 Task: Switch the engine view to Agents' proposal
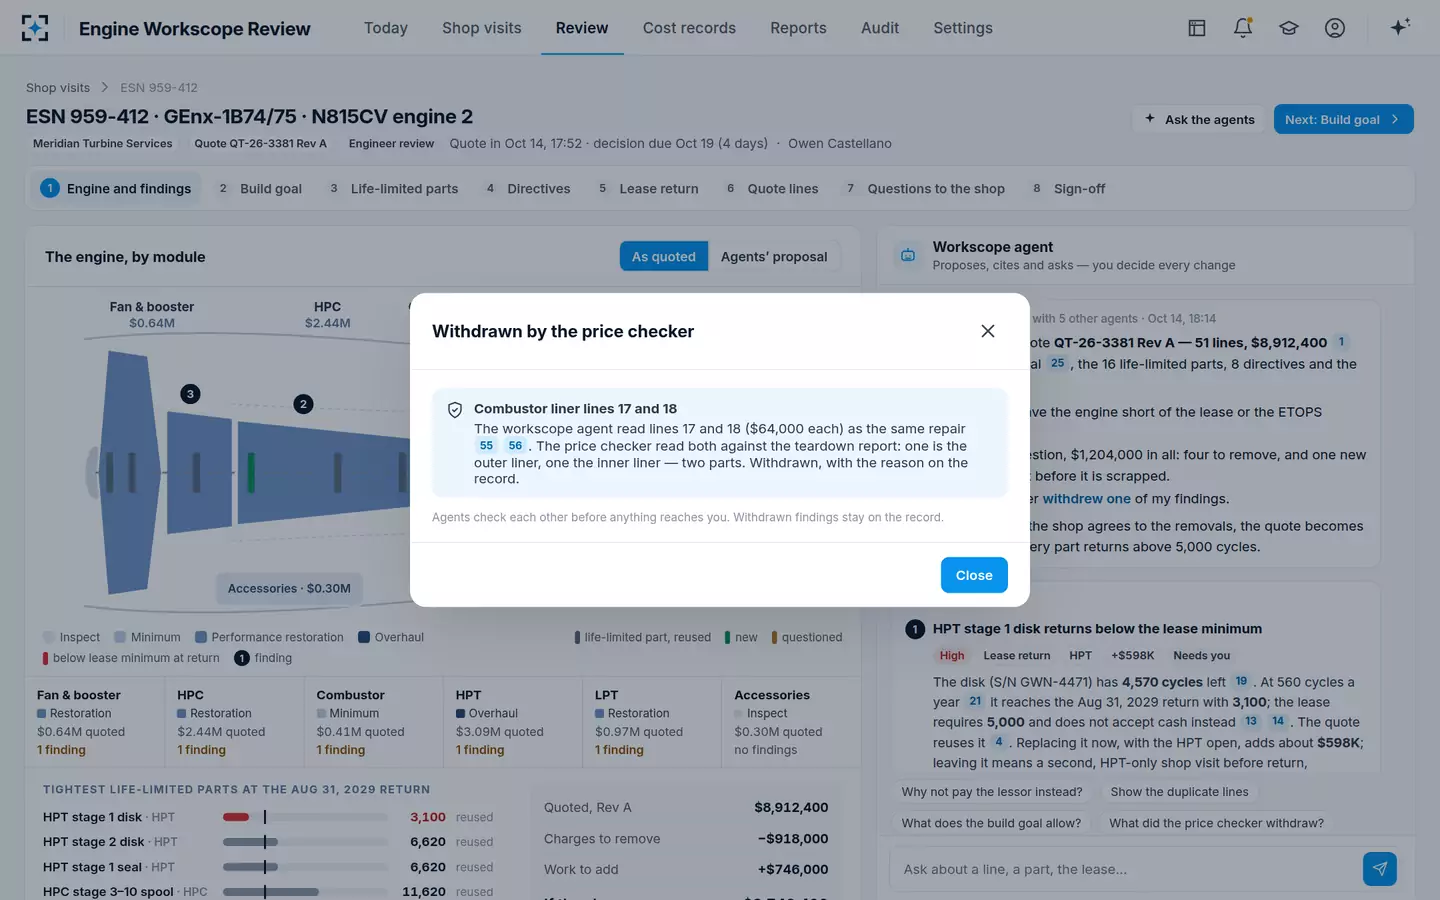[774, 257]
